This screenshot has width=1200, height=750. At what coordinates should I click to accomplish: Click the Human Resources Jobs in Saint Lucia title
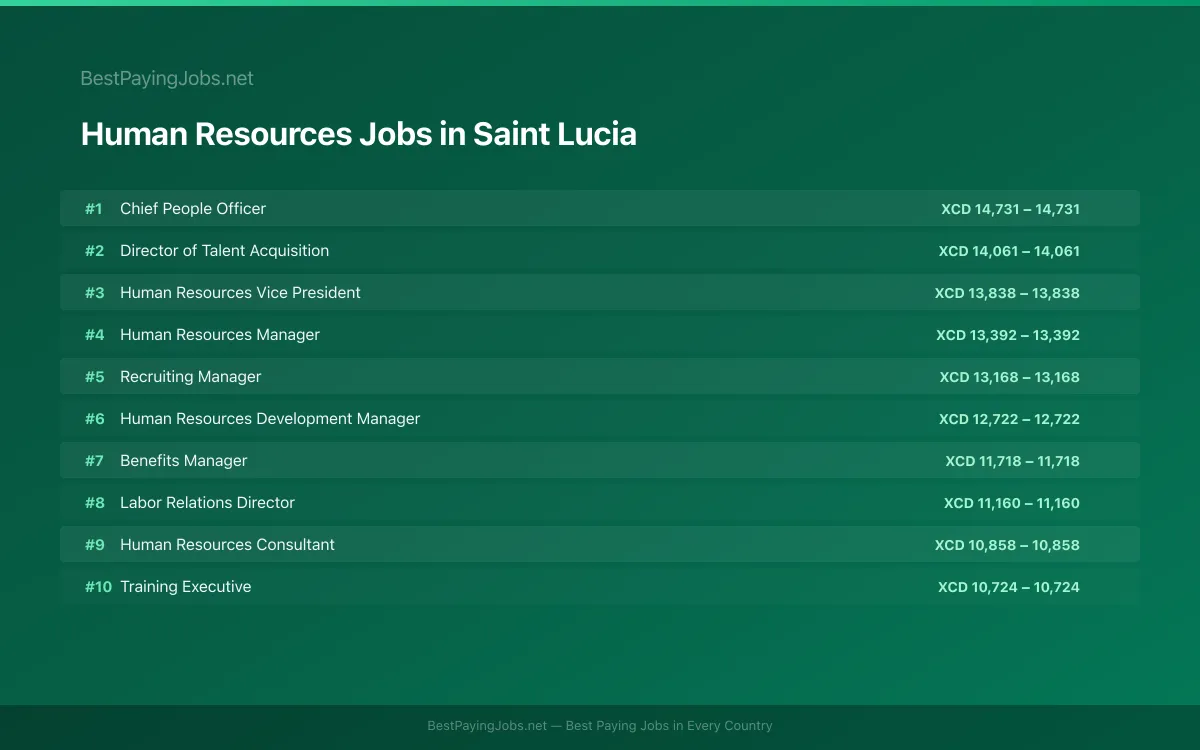358,134
